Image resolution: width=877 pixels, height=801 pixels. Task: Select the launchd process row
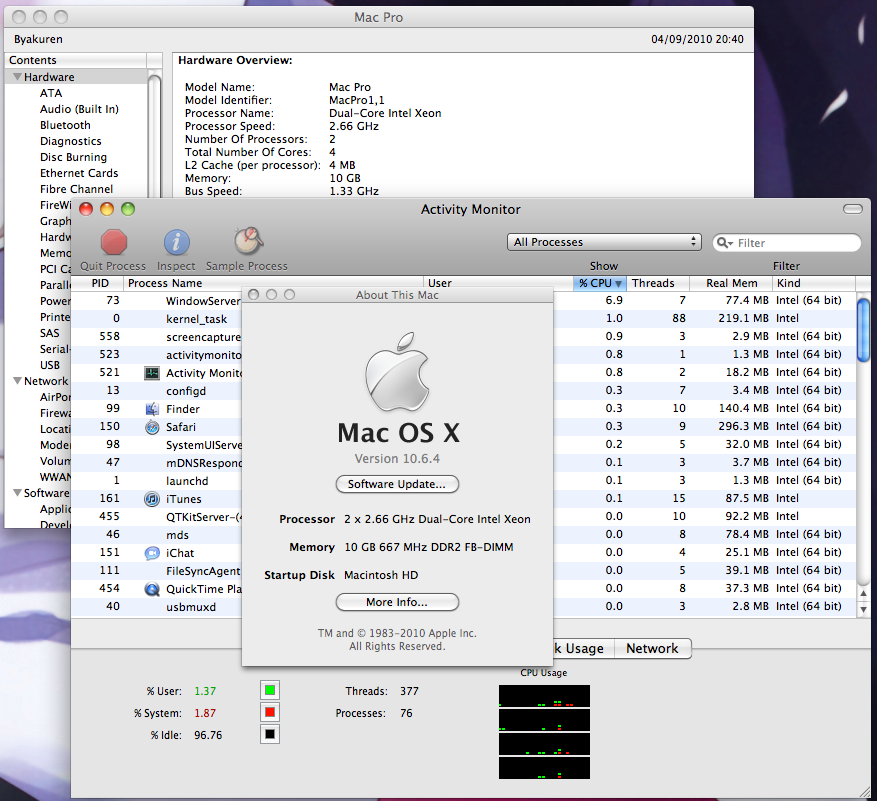click(464, 480)
